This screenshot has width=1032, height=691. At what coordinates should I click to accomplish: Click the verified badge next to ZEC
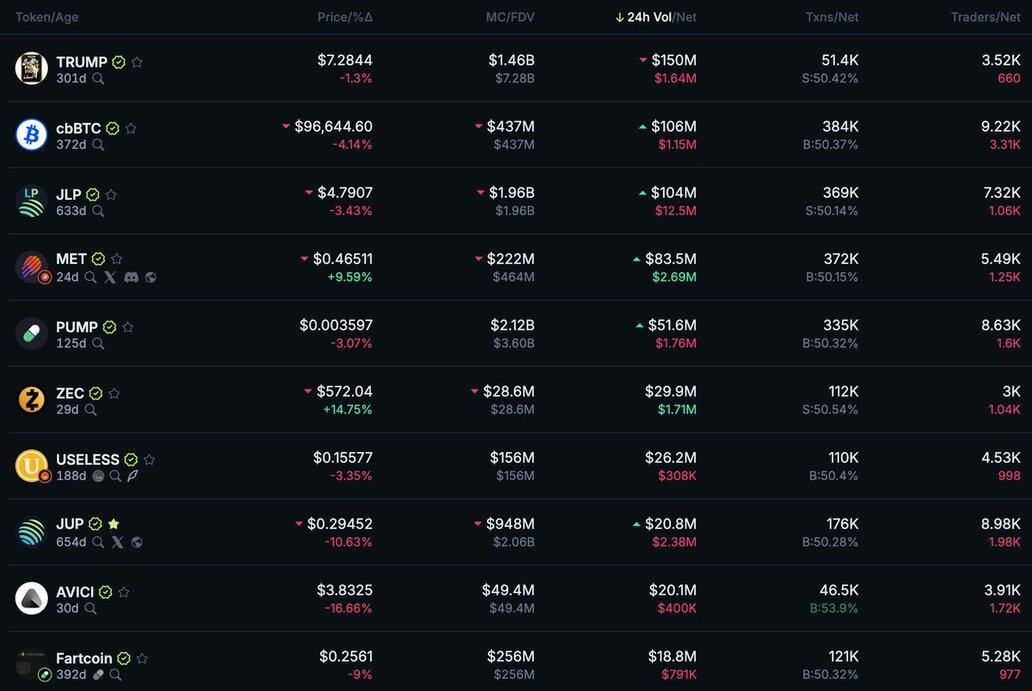pos(96,393)
